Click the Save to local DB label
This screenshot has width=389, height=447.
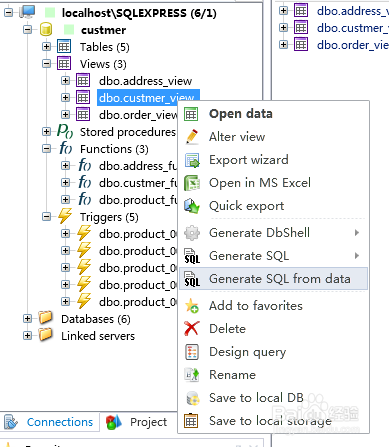pos(256,398)
